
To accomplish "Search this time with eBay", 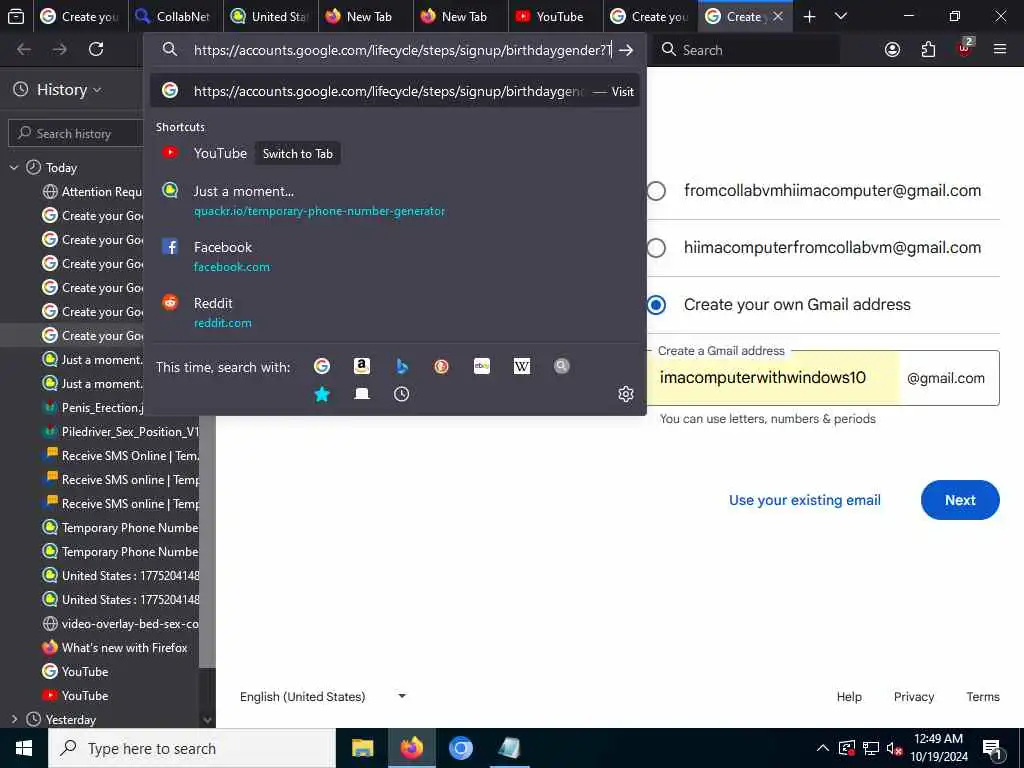I will (482, 366).
